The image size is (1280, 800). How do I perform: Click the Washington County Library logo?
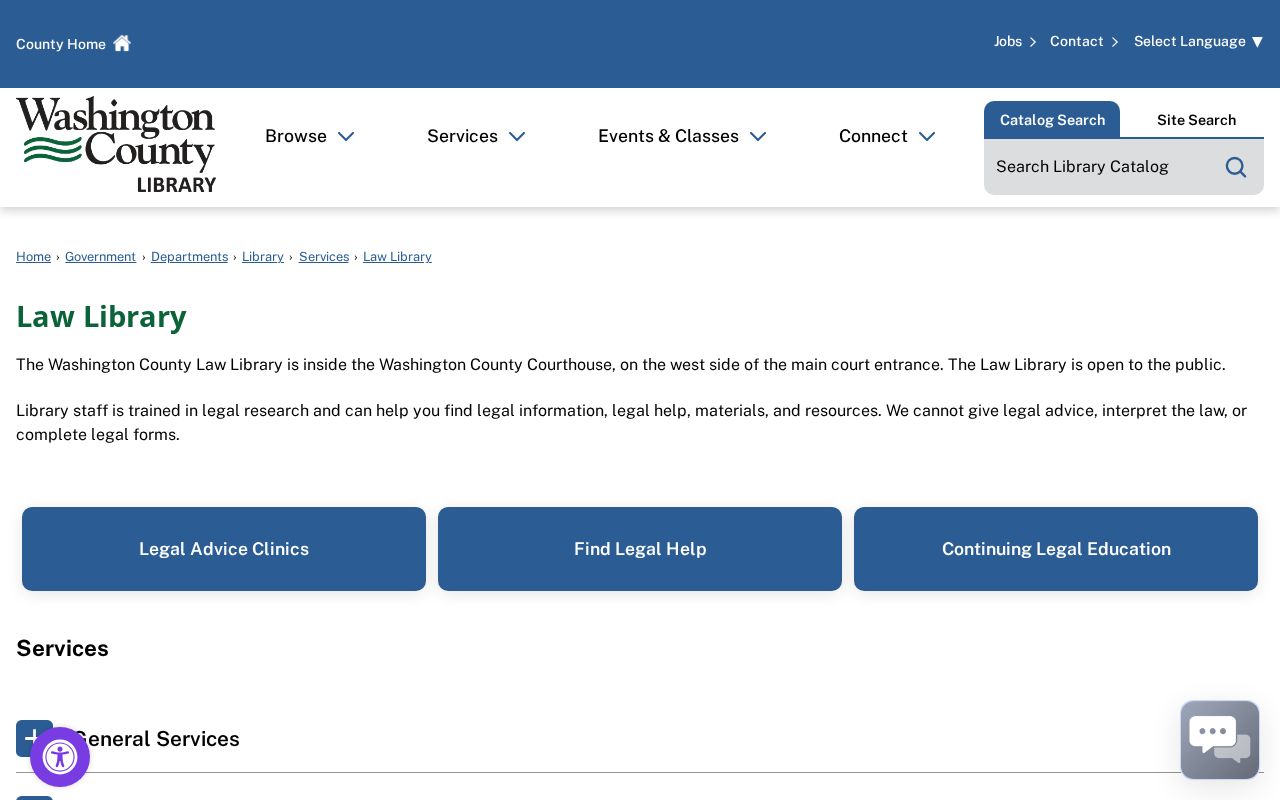116,145
